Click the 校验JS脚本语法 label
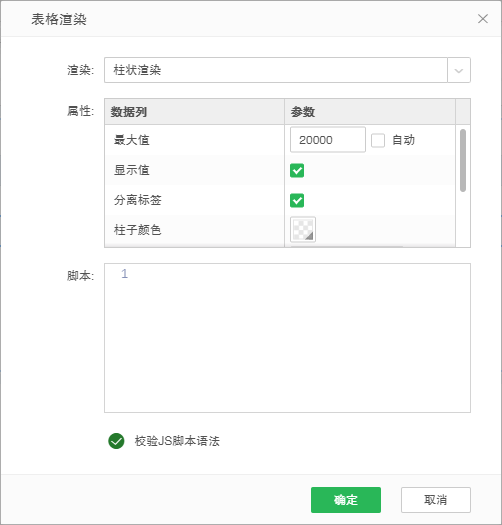This screenshot has height=525, width=502. pyautogui.click(x=177, y=441)
